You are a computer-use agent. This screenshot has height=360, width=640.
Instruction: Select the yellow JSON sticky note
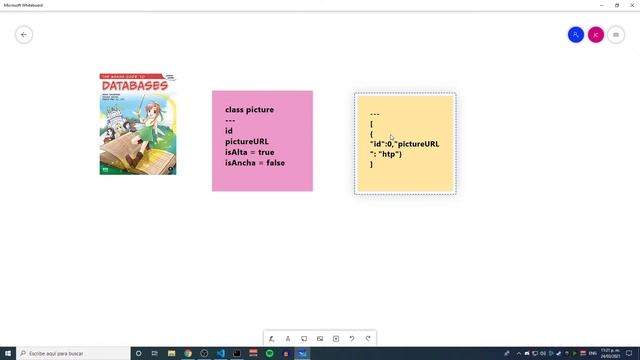(405, 144)
